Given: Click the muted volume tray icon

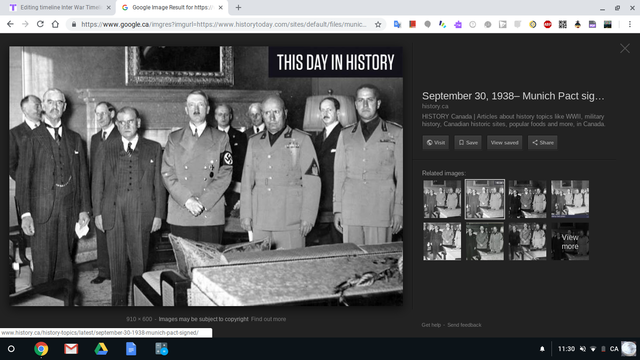Looking at the screenshot, I should (583, 349).
